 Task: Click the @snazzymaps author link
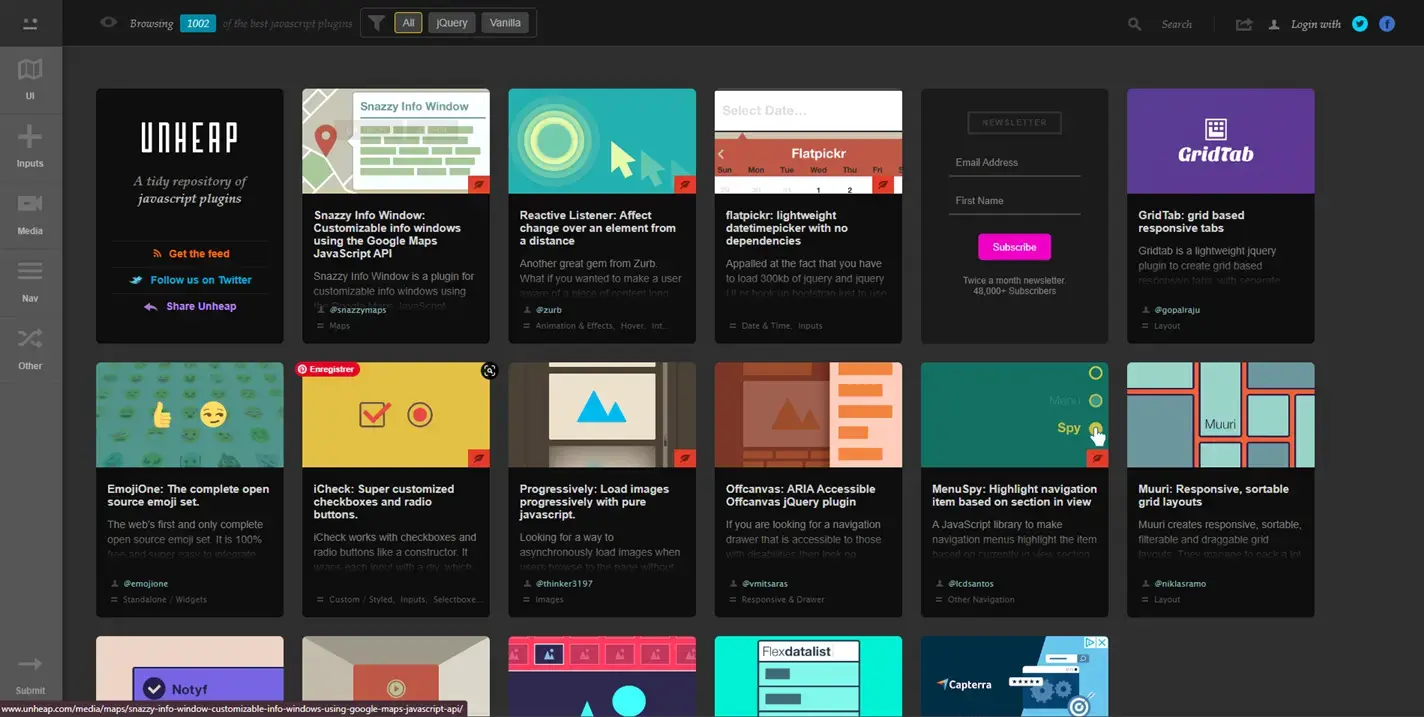(357, 310)
